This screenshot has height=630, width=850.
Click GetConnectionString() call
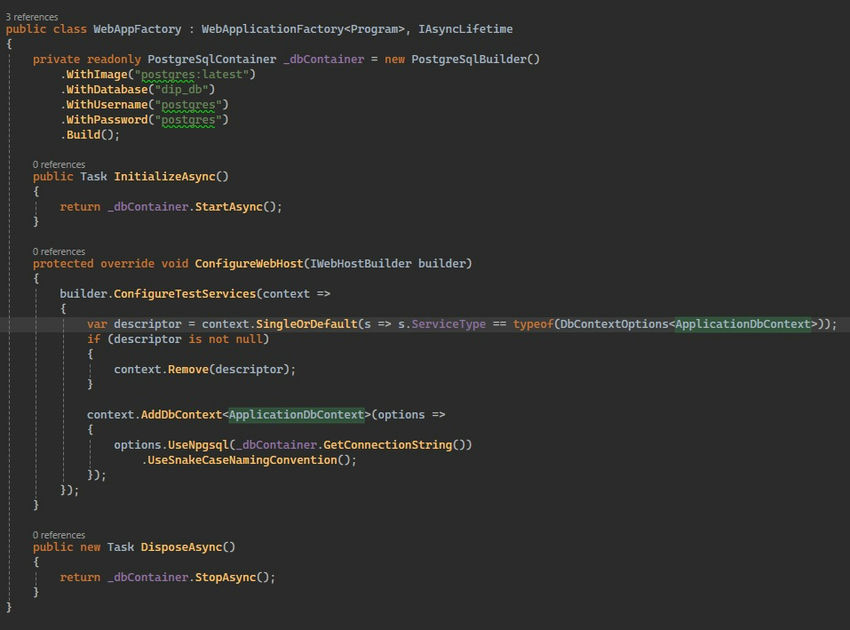coord(394,445)
